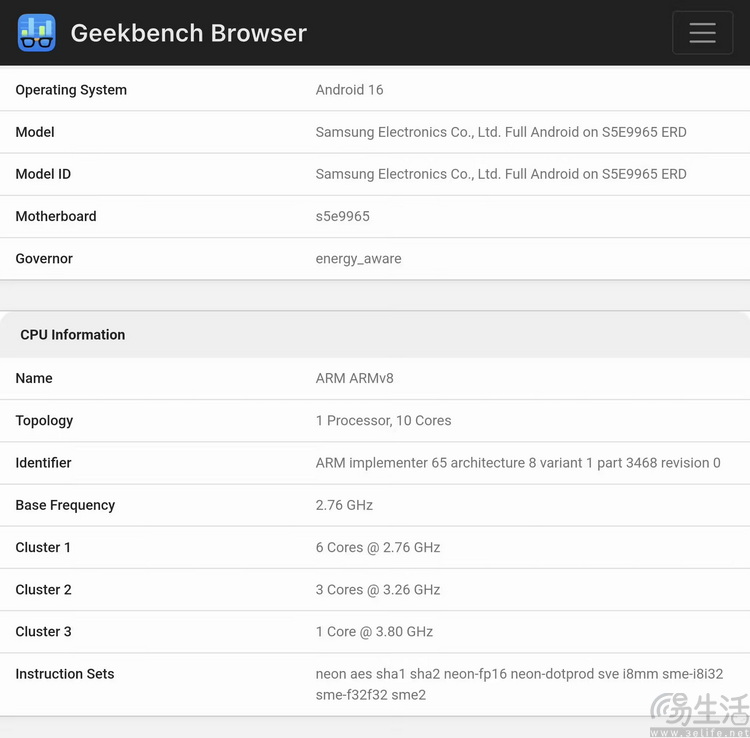The height and width of the screenshot is (738, 750).
Task: Select the 1 Processor, 10 Cores value
Action: (x=383, y=421)
